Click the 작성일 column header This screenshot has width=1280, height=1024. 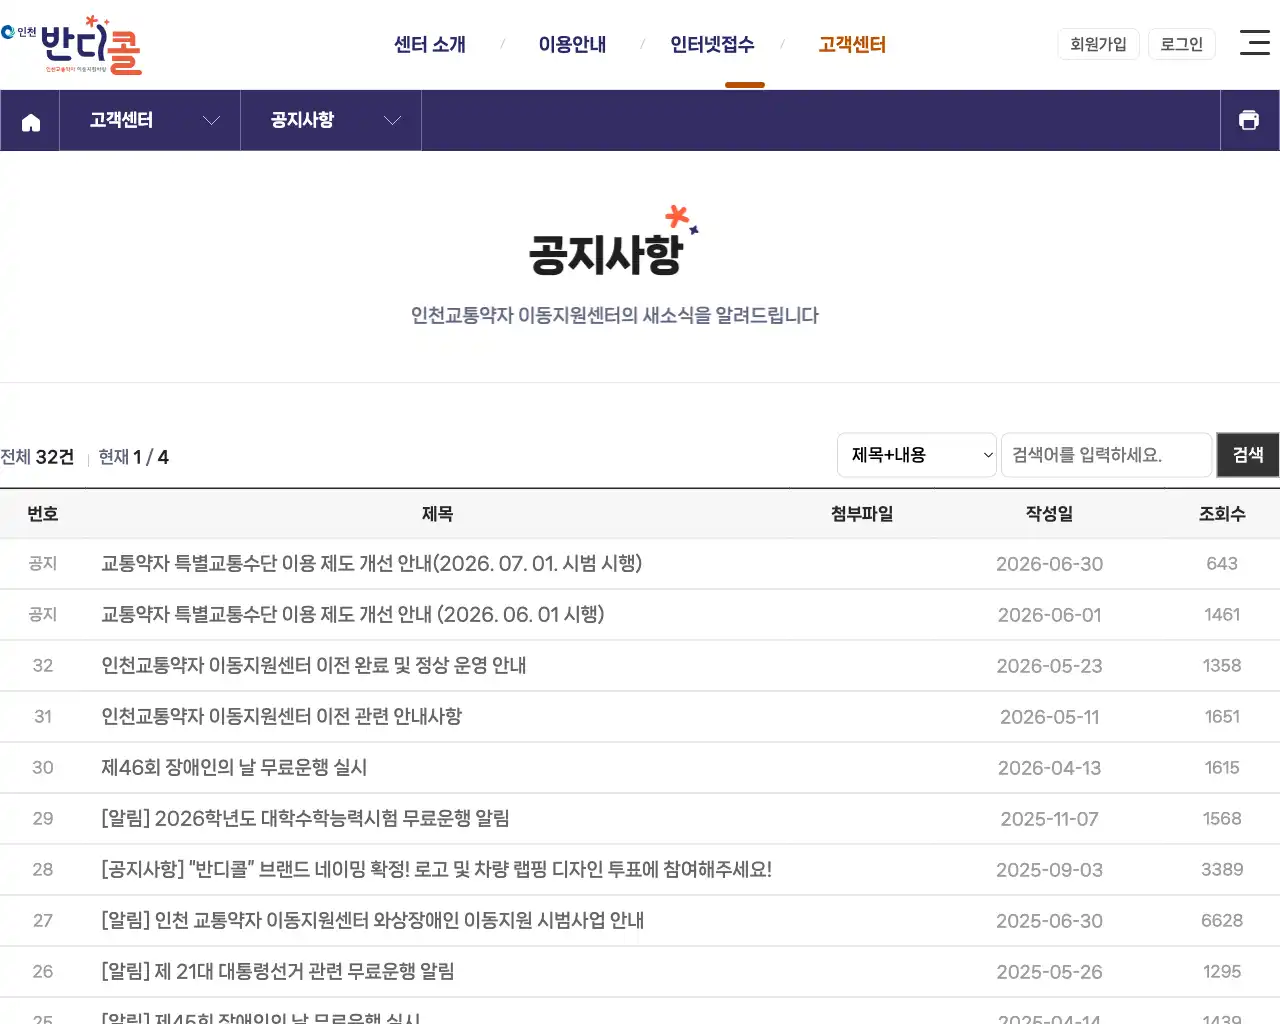click(1049, 514)
